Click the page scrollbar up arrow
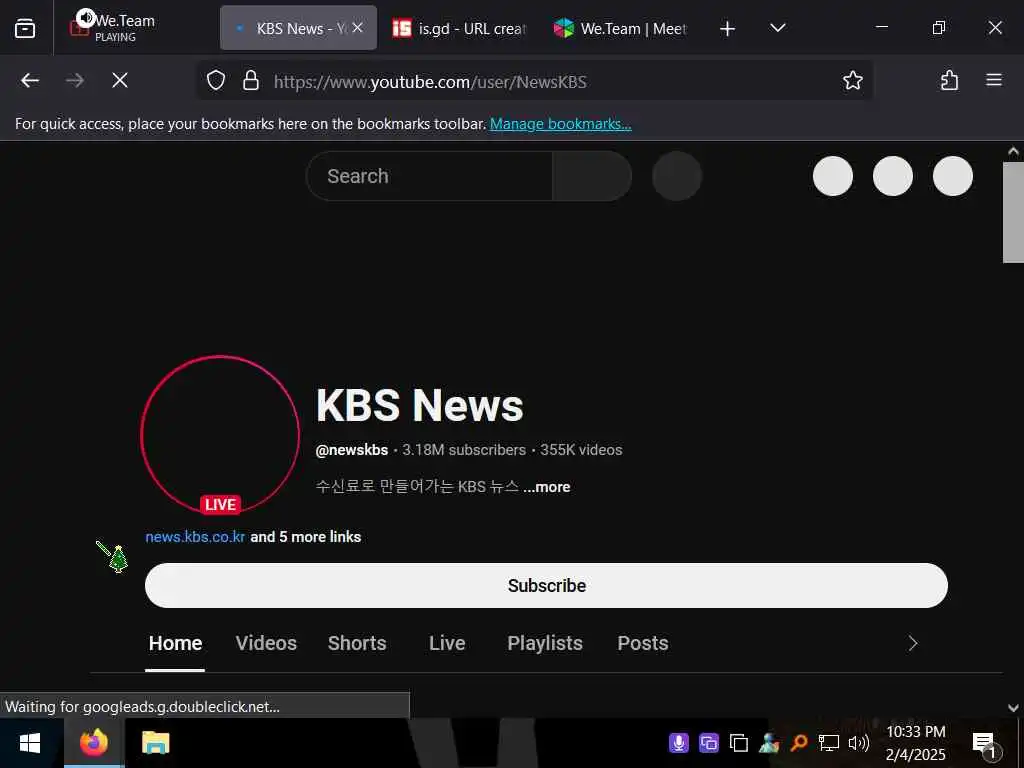Viewport: 1024px width, 768px height. pyautogui.click(x=1013, y=151)
